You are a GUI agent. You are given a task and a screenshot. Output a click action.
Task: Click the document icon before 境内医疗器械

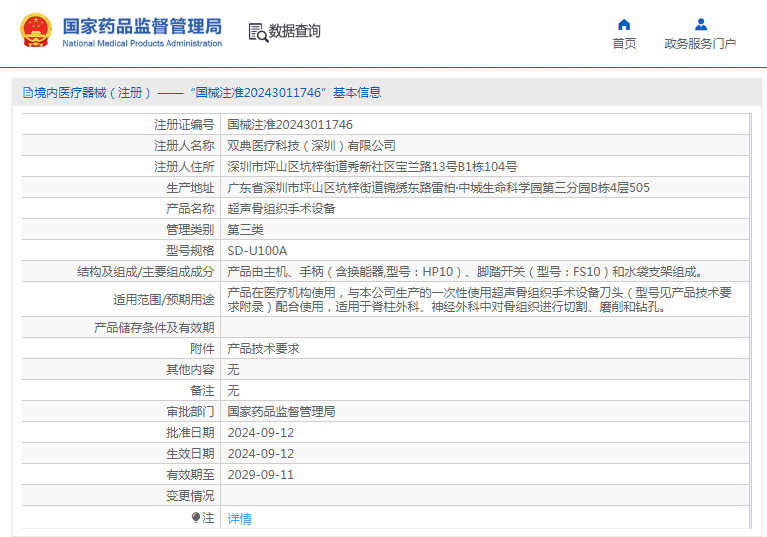click(28, 92)
